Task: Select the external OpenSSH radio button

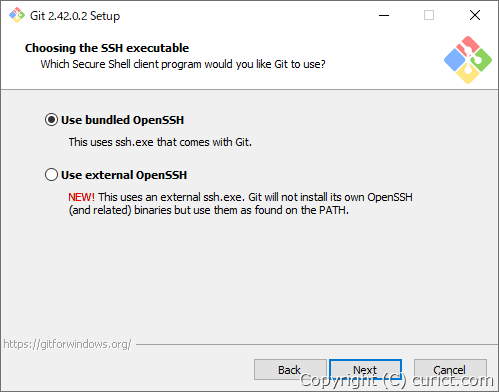Action: pos(51,175)
